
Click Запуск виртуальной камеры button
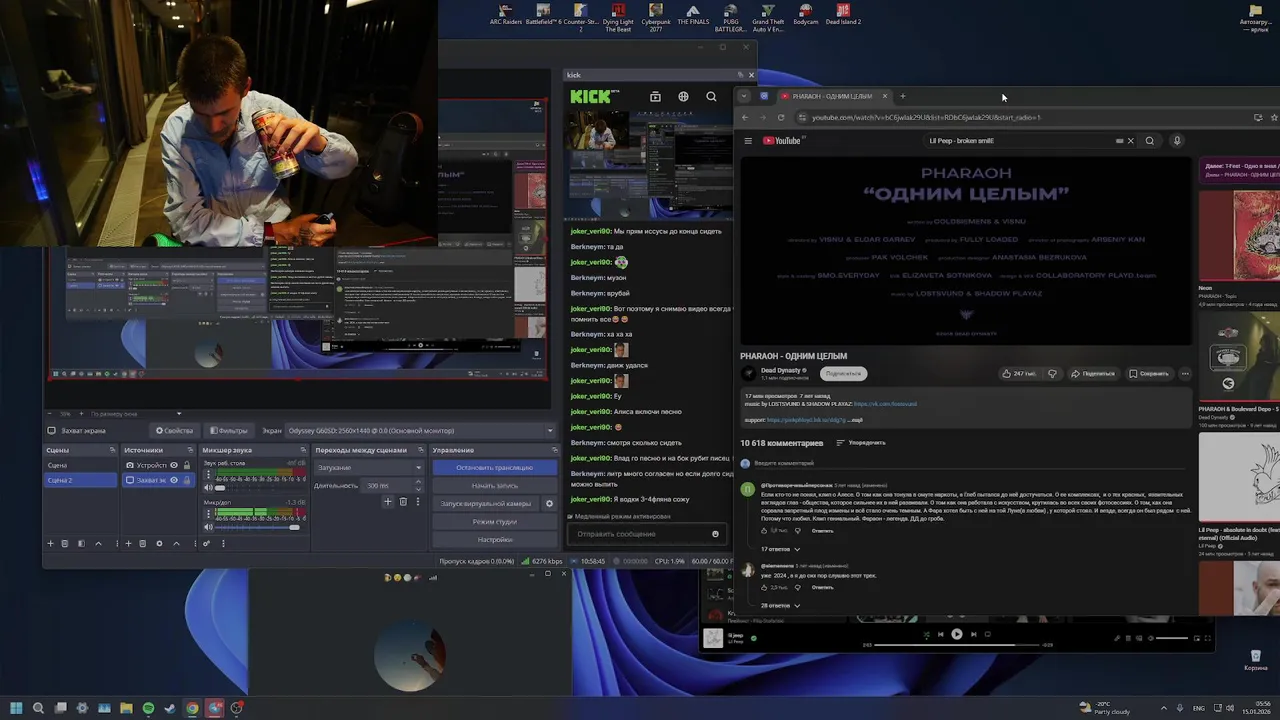click(x=486, y=503)
